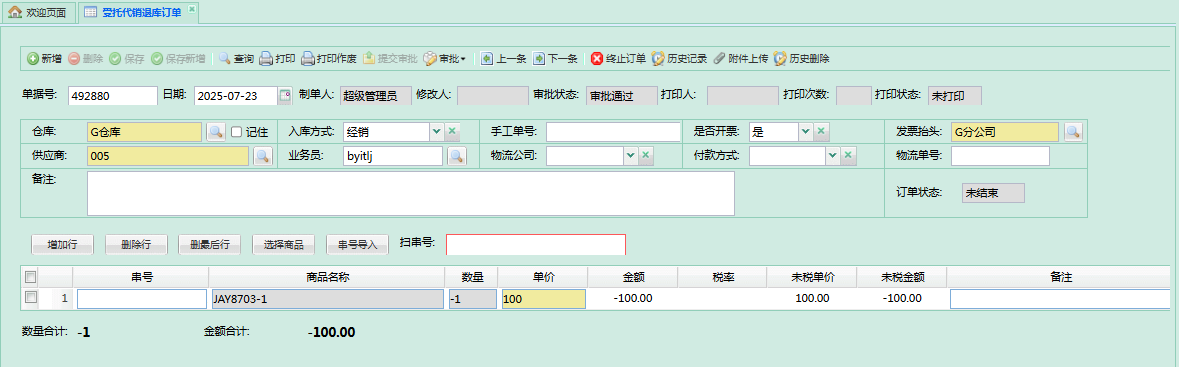Click the 删除行 button
Image resolution: width=1179 pixels, height=367 pixels.
(x=136, y=244)
